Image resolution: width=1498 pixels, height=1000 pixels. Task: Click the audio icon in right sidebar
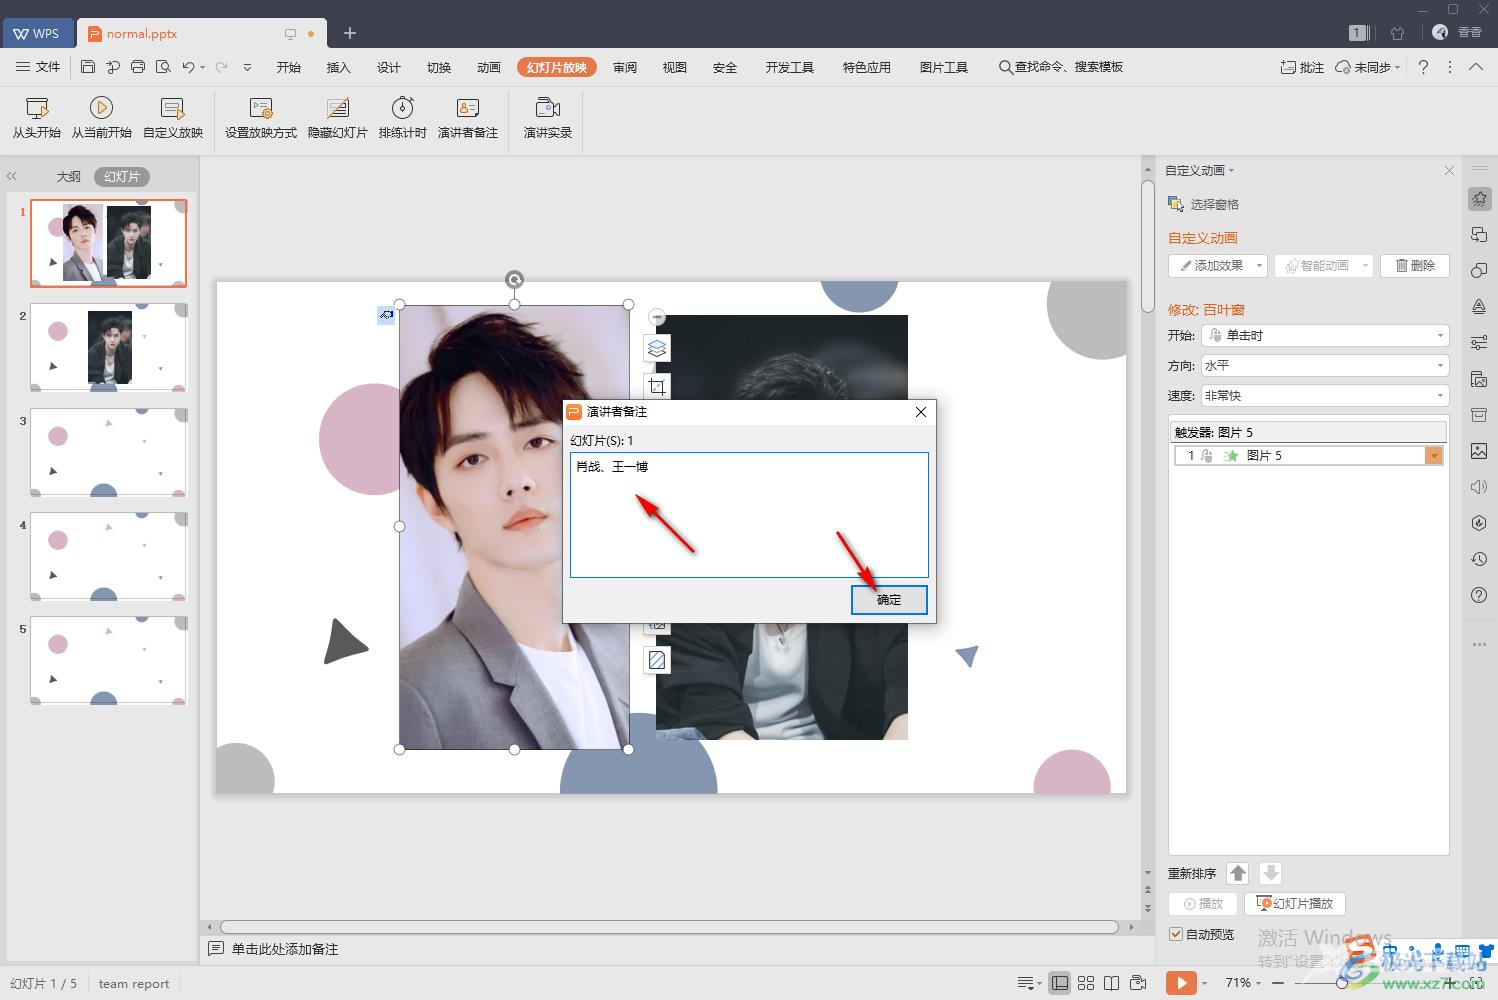tap(1479, 487)
